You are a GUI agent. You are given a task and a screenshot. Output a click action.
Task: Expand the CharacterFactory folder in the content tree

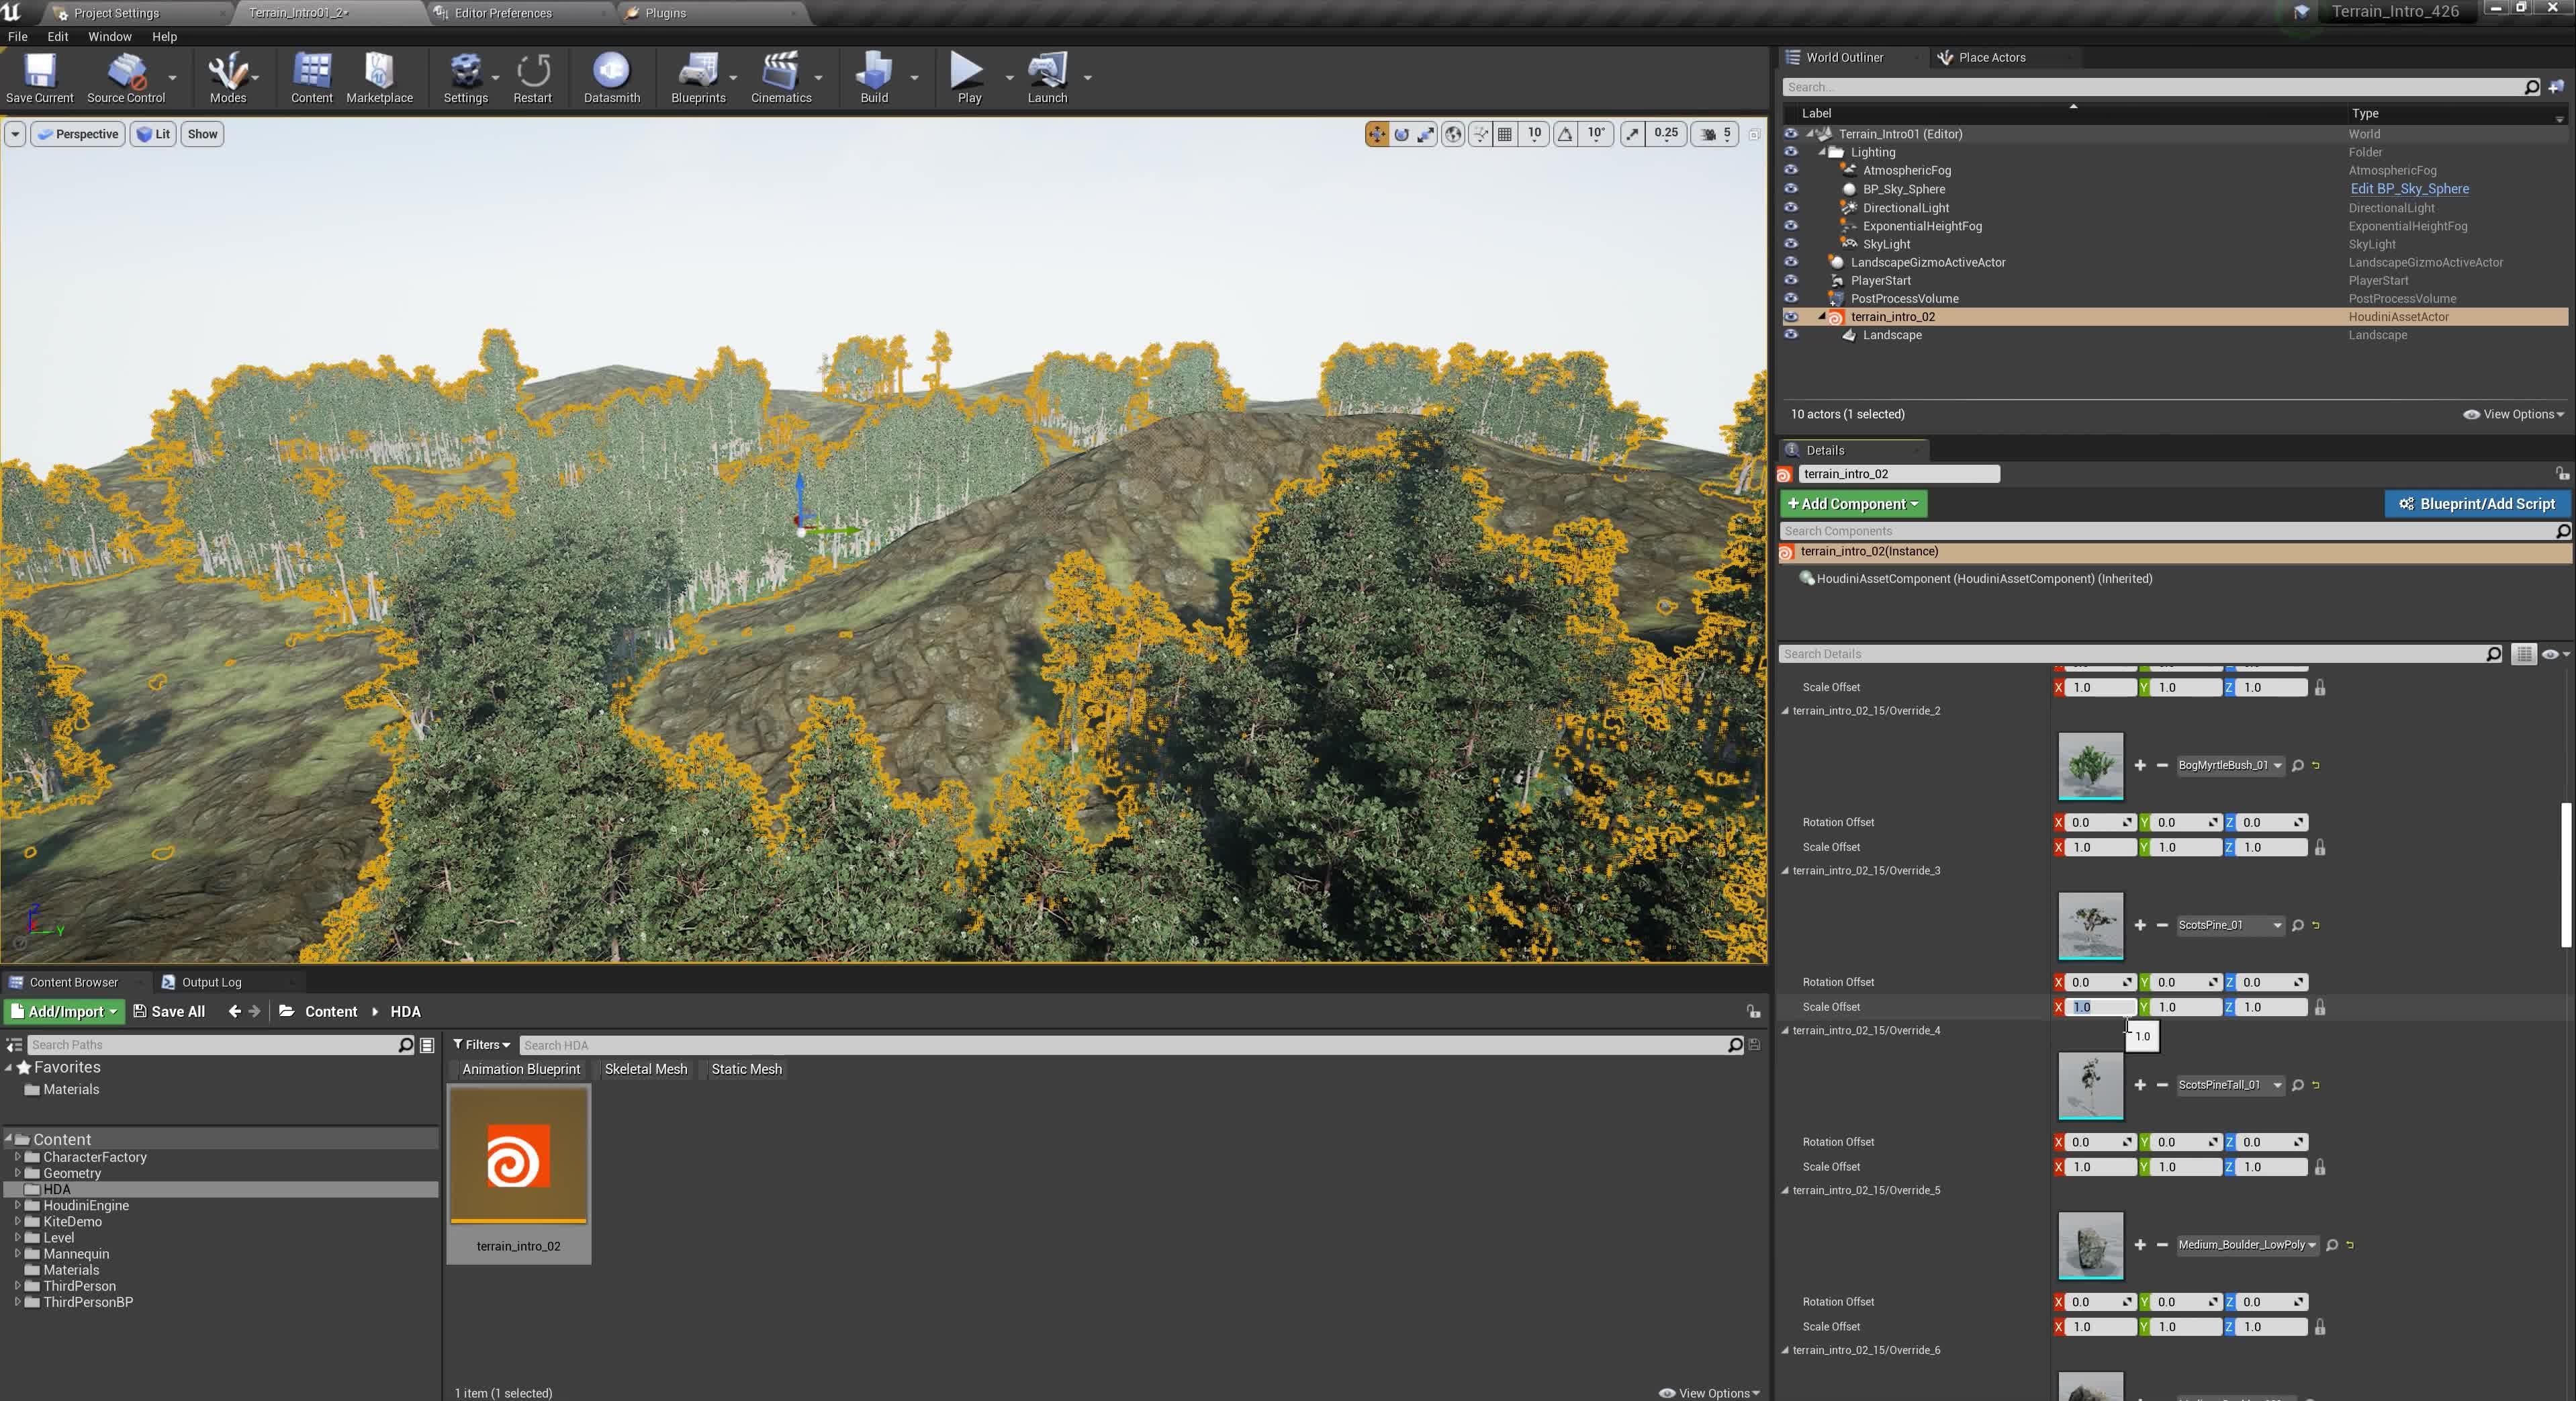(x=17, y=1157)
